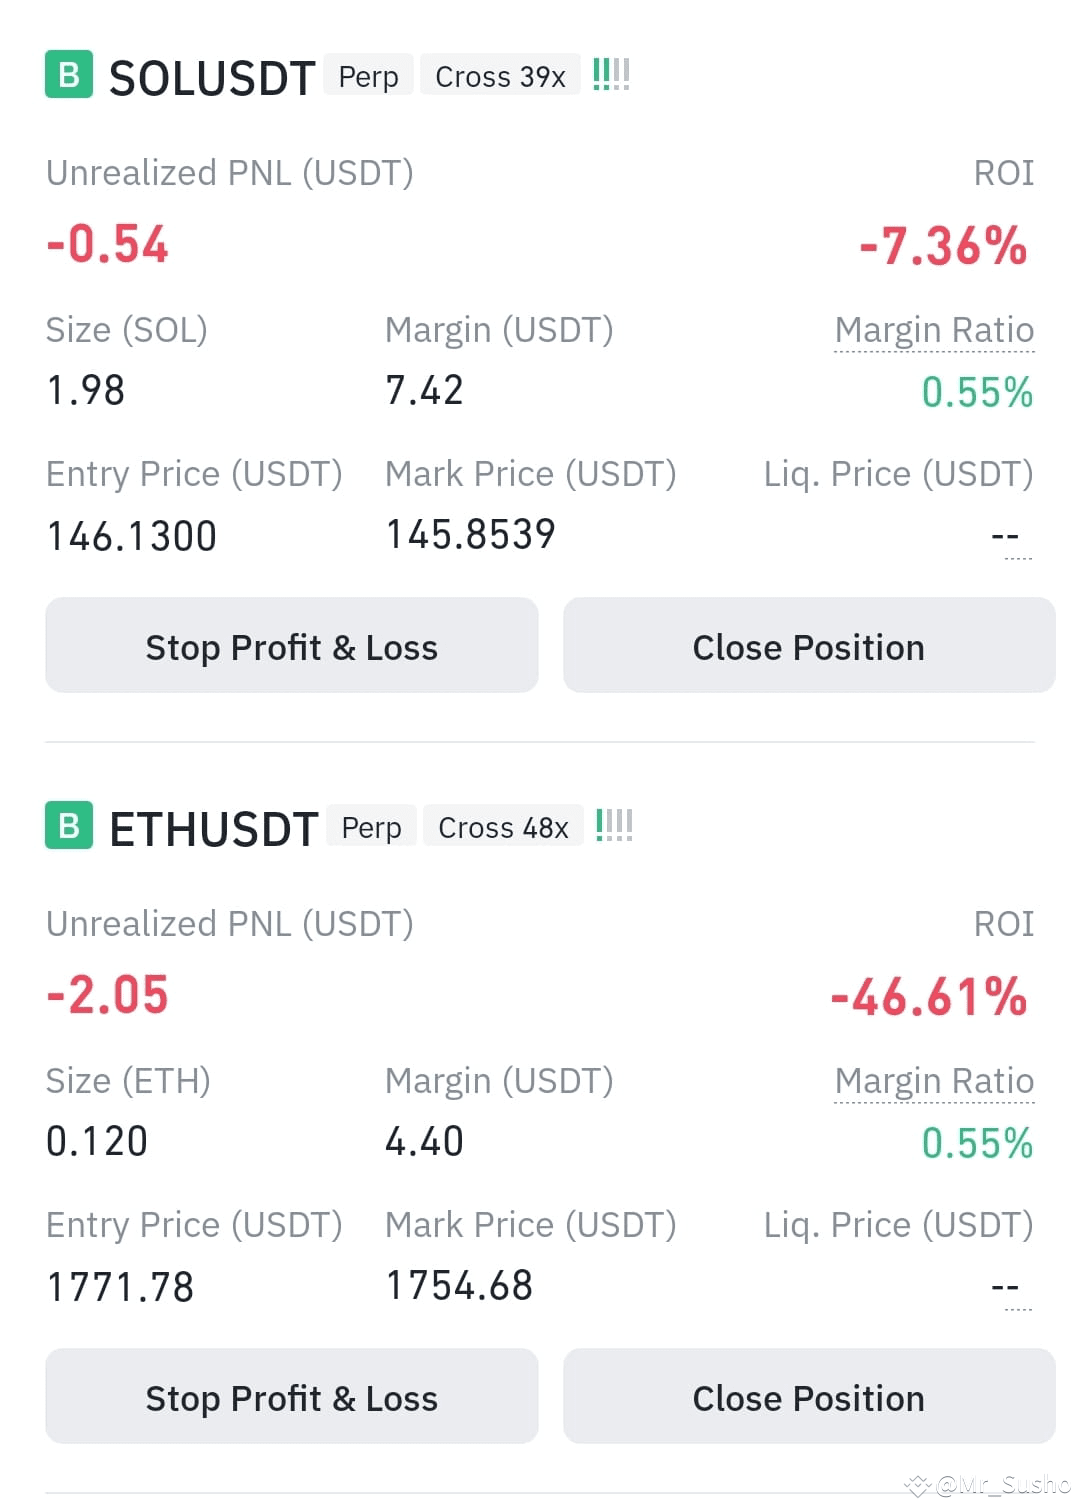Tap the green B icon beside ETHUSDT

[69, 826]
